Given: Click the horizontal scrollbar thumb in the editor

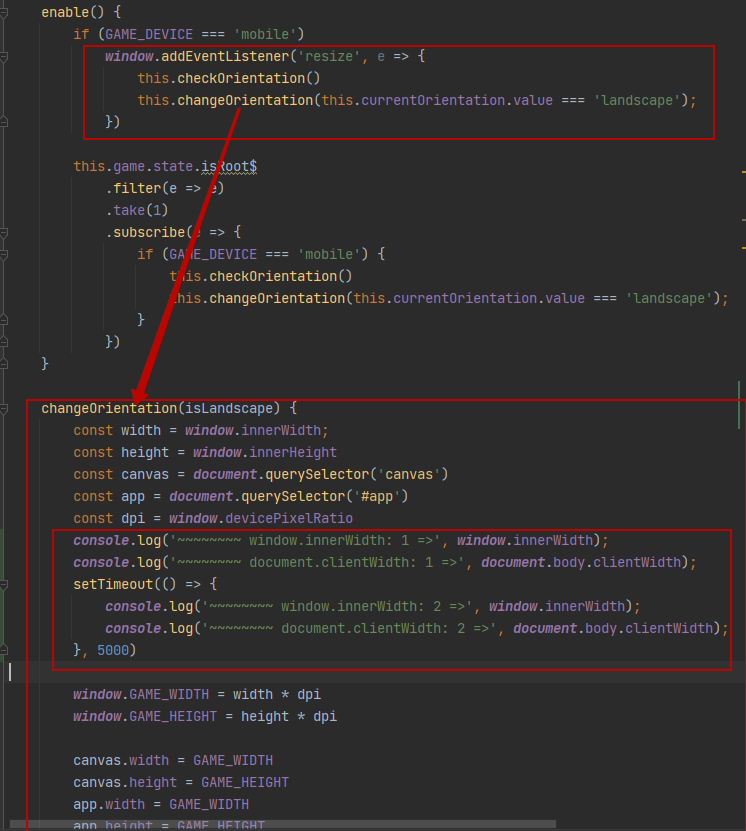Looking at the screenshot, I should pos(283,824).
